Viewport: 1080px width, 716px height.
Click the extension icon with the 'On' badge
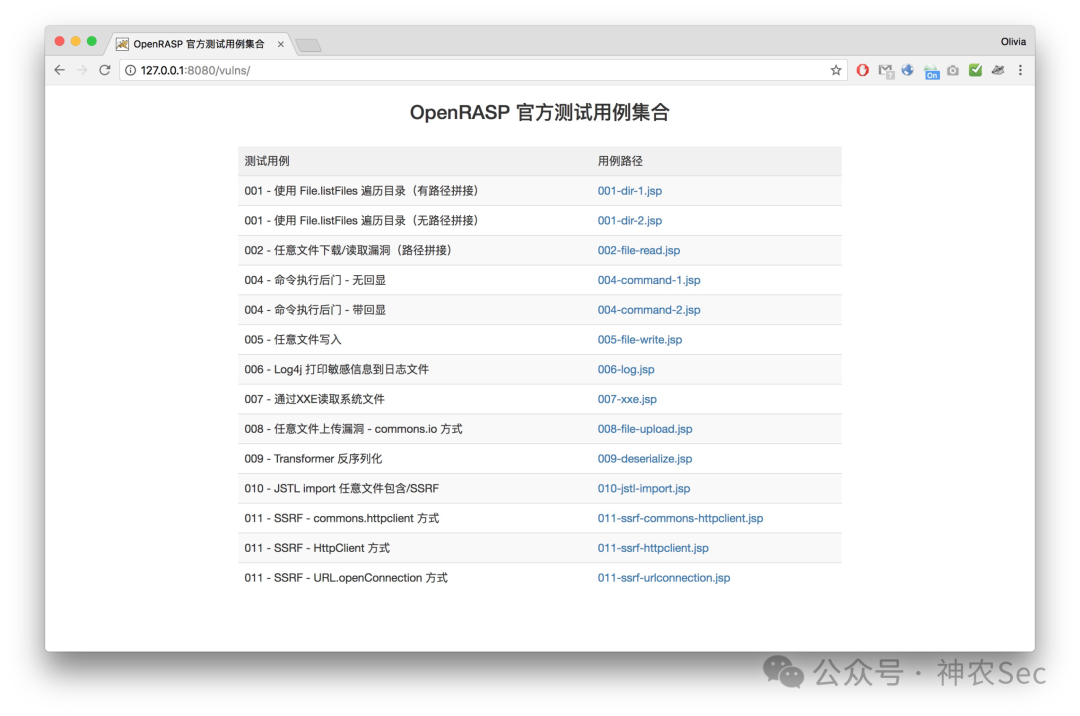tap(931, 72)
